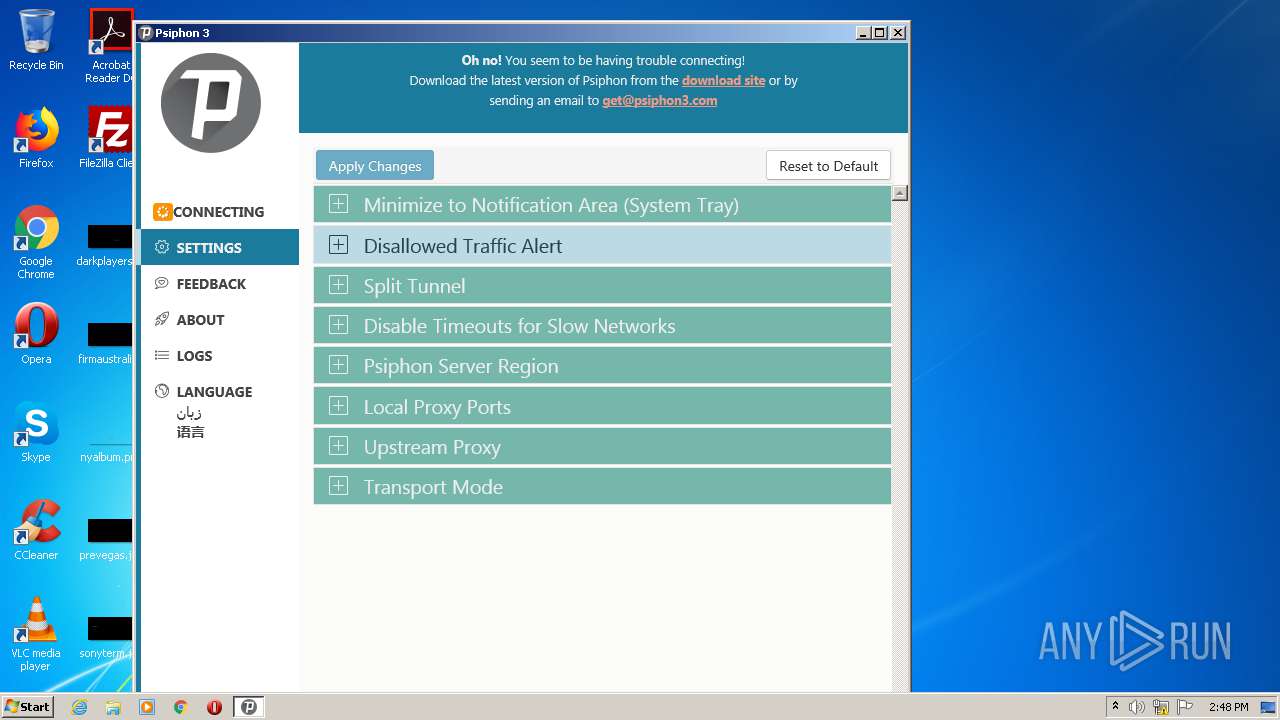Click the Feedback speech bubble icon

tap(162, 283)
